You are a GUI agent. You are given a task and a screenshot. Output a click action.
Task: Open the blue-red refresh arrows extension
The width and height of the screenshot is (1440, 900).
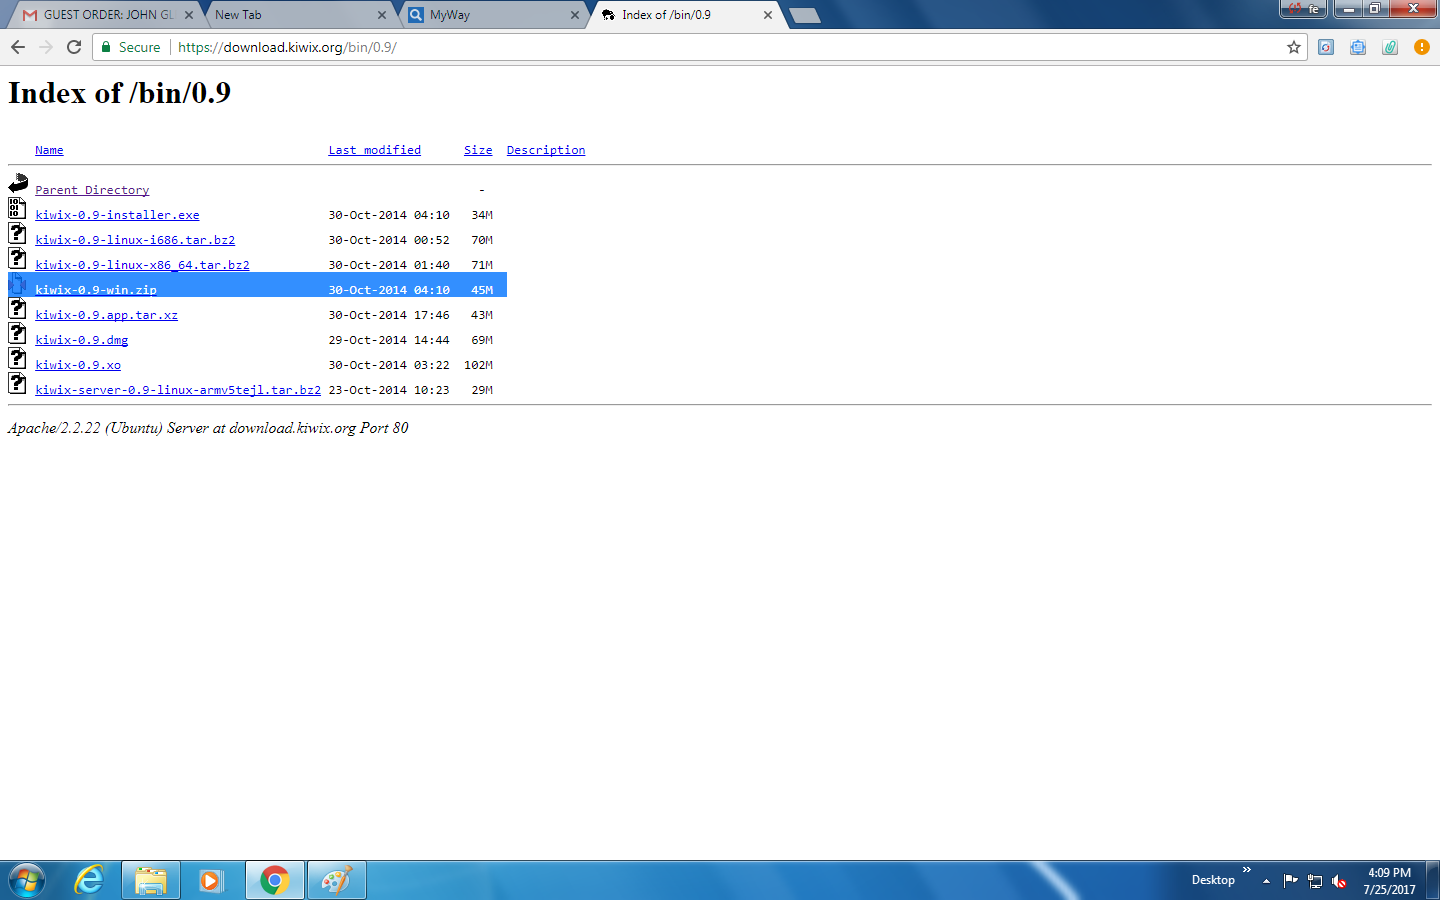click(x=1326, y=47)
